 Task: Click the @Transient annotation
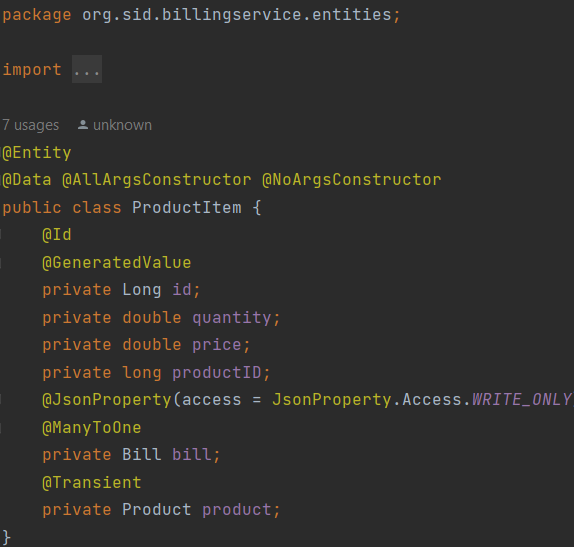pyautogui.click(x=92, y=483)
